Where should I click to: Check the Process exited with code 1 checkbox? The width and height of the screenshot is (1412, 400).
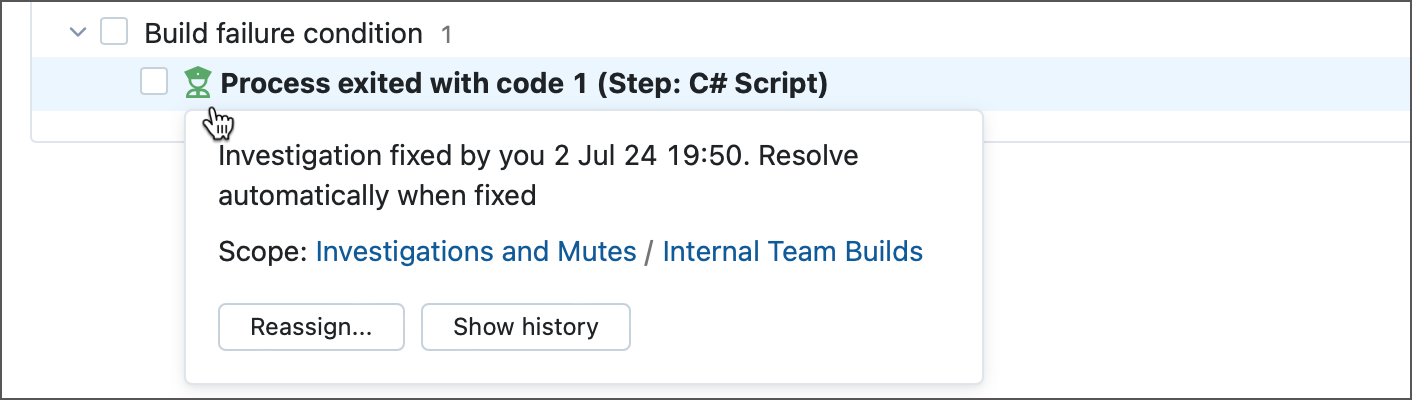coord(154,83)
